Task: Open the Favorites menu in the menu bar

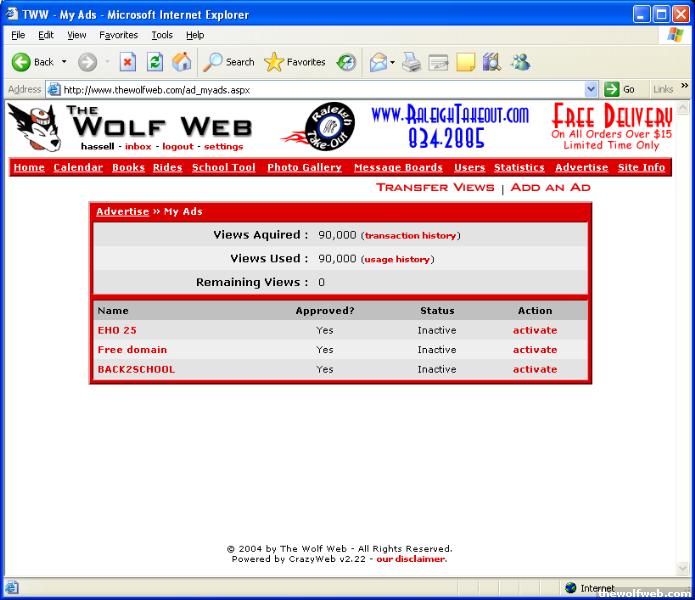Action: coord(118,35)
